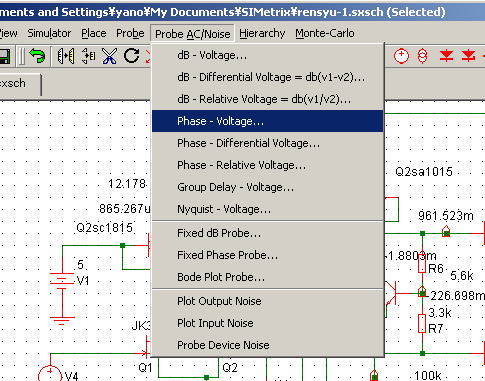Click the 226.698m probe value

point(457,295)
